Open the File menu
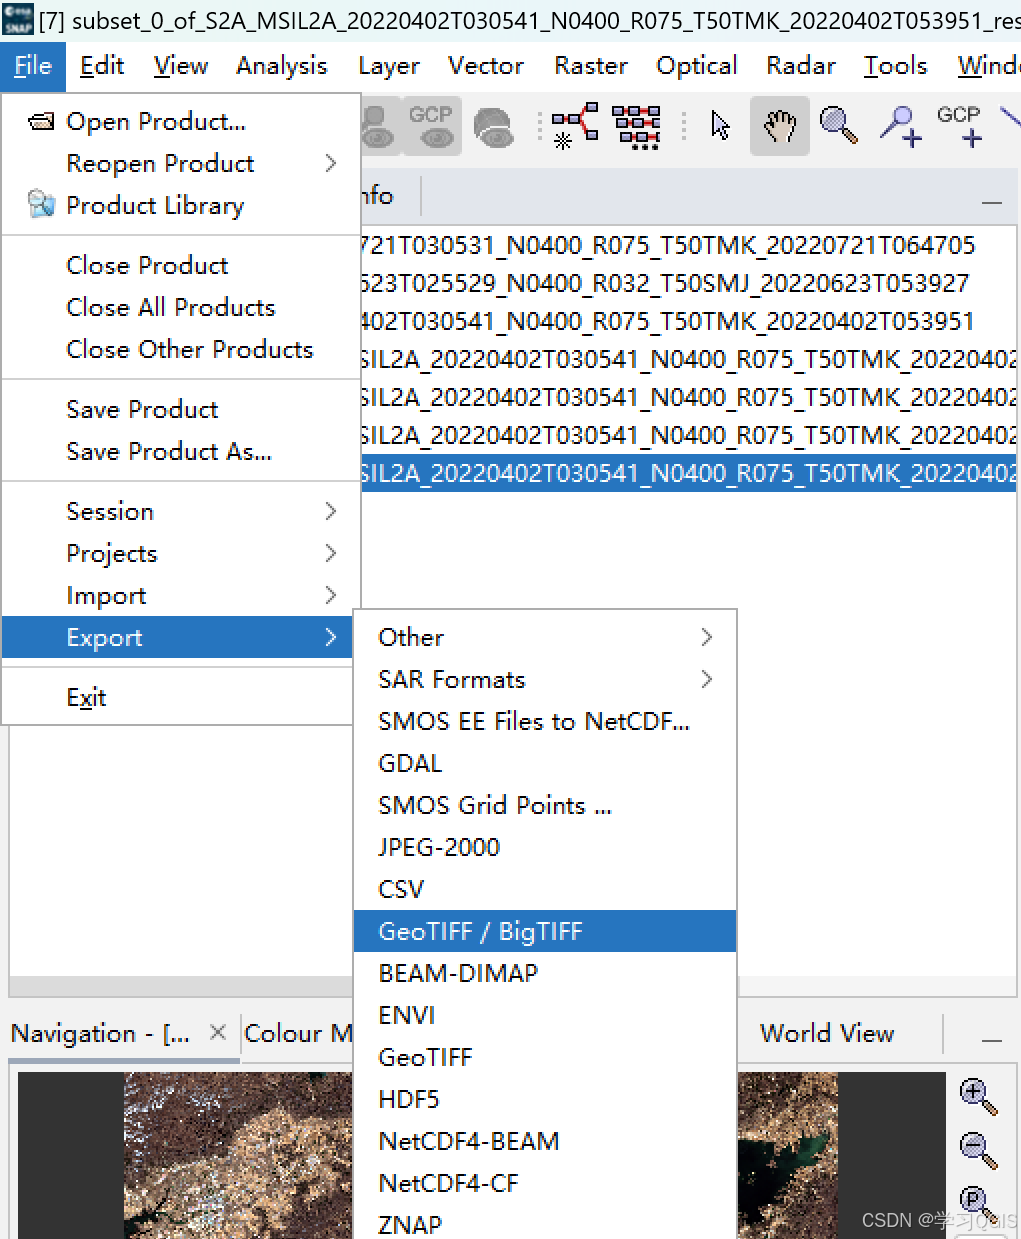This screenshot has width=1021, height=1239. [x=33, y=66]
